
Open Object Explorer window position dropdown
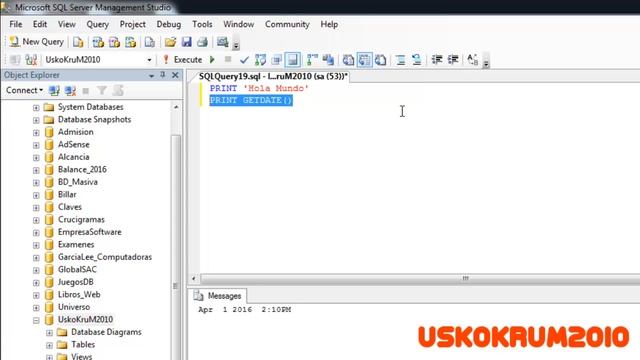pos(151,76)
